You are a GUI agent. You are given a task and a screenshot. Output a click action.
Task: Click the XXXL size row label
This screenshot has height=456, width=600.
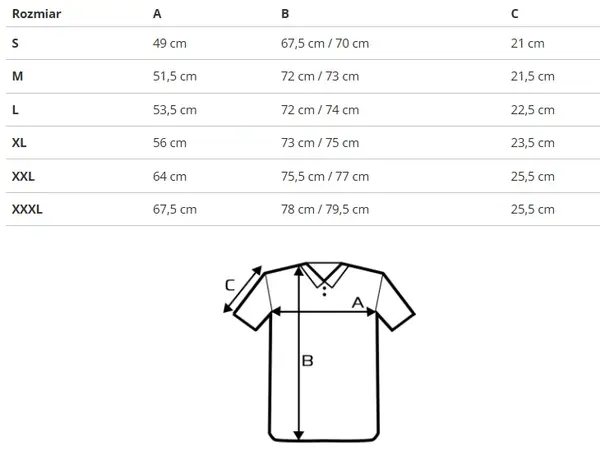(x=28, y=209)
